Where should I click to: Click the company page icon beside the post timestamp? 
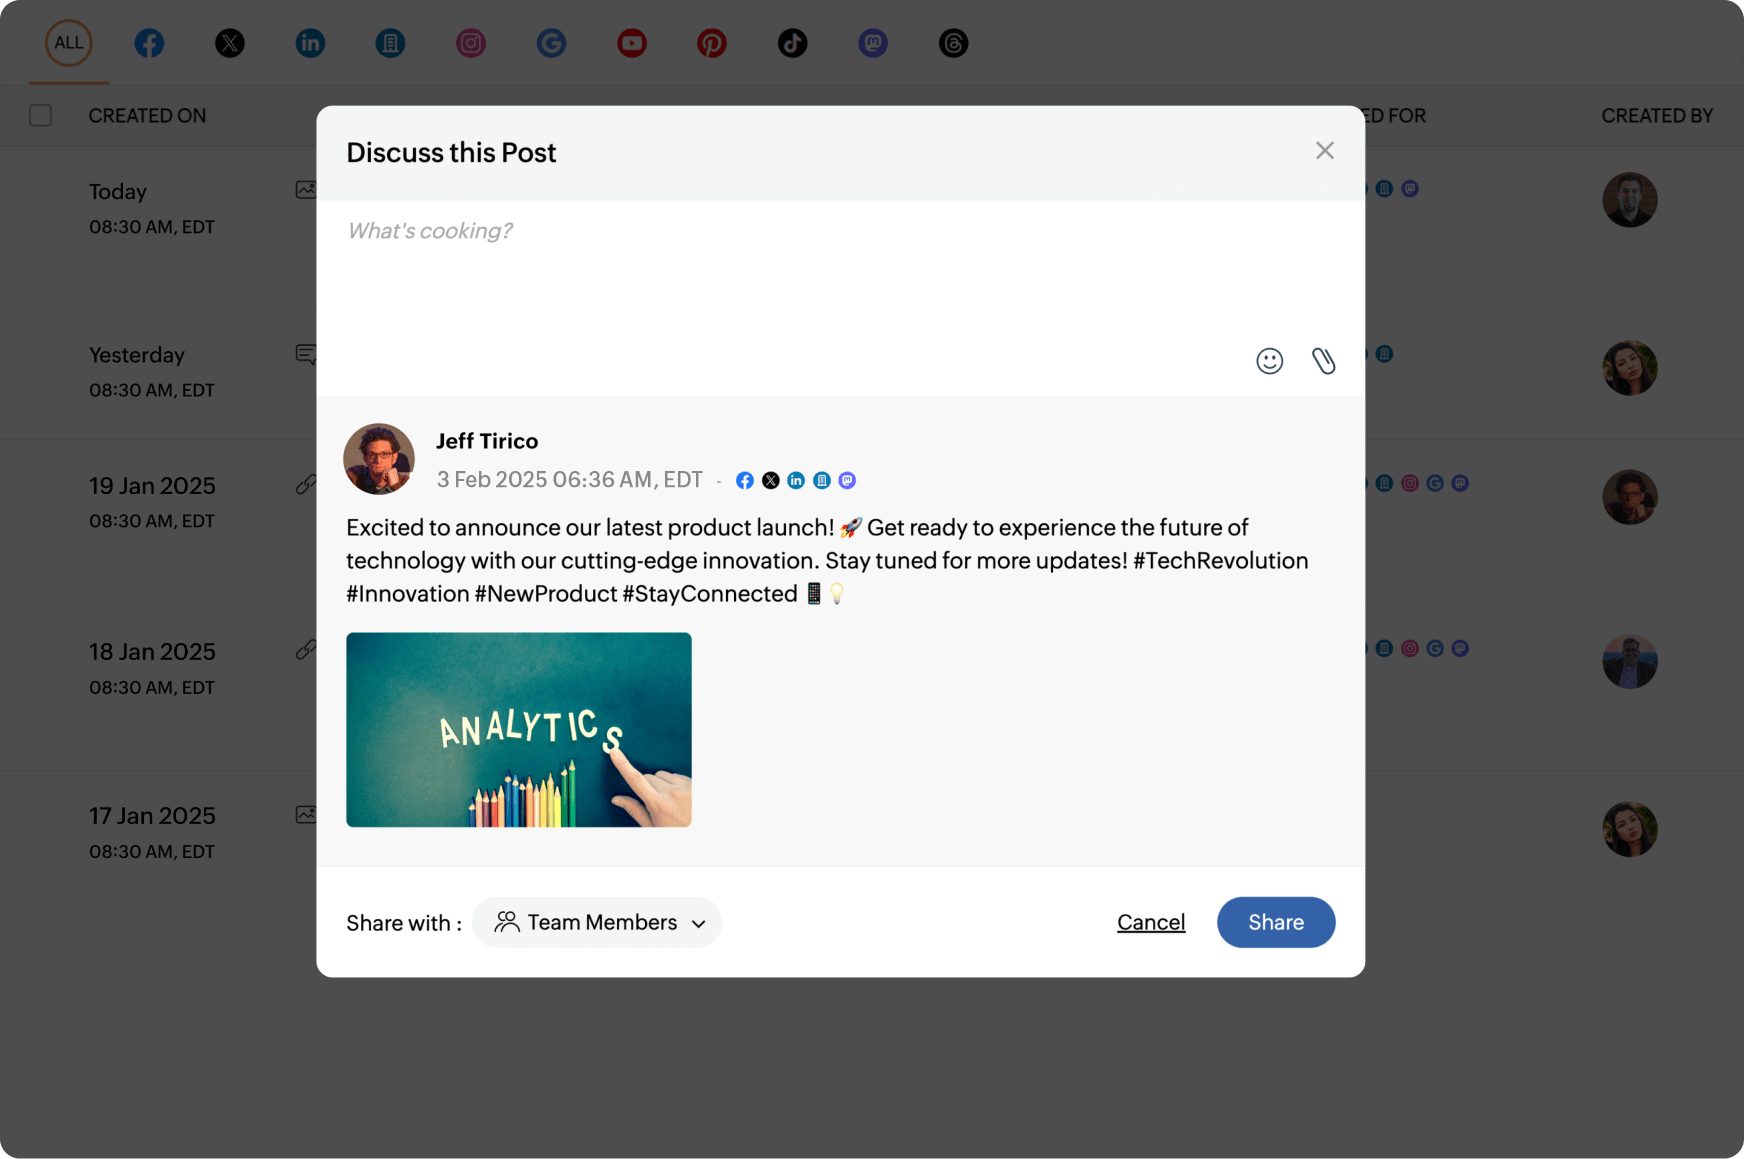pos(822,481)
